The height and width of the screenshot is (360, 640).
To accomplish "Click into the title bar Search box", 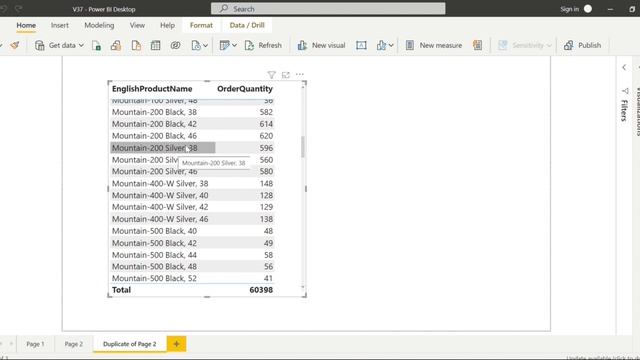I will pyautogui.click(x=328, y=9).
